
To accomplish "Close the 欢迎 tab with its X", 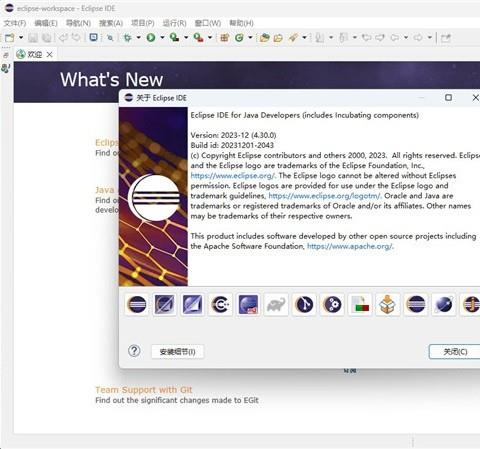I will click(x=50, y=54).
